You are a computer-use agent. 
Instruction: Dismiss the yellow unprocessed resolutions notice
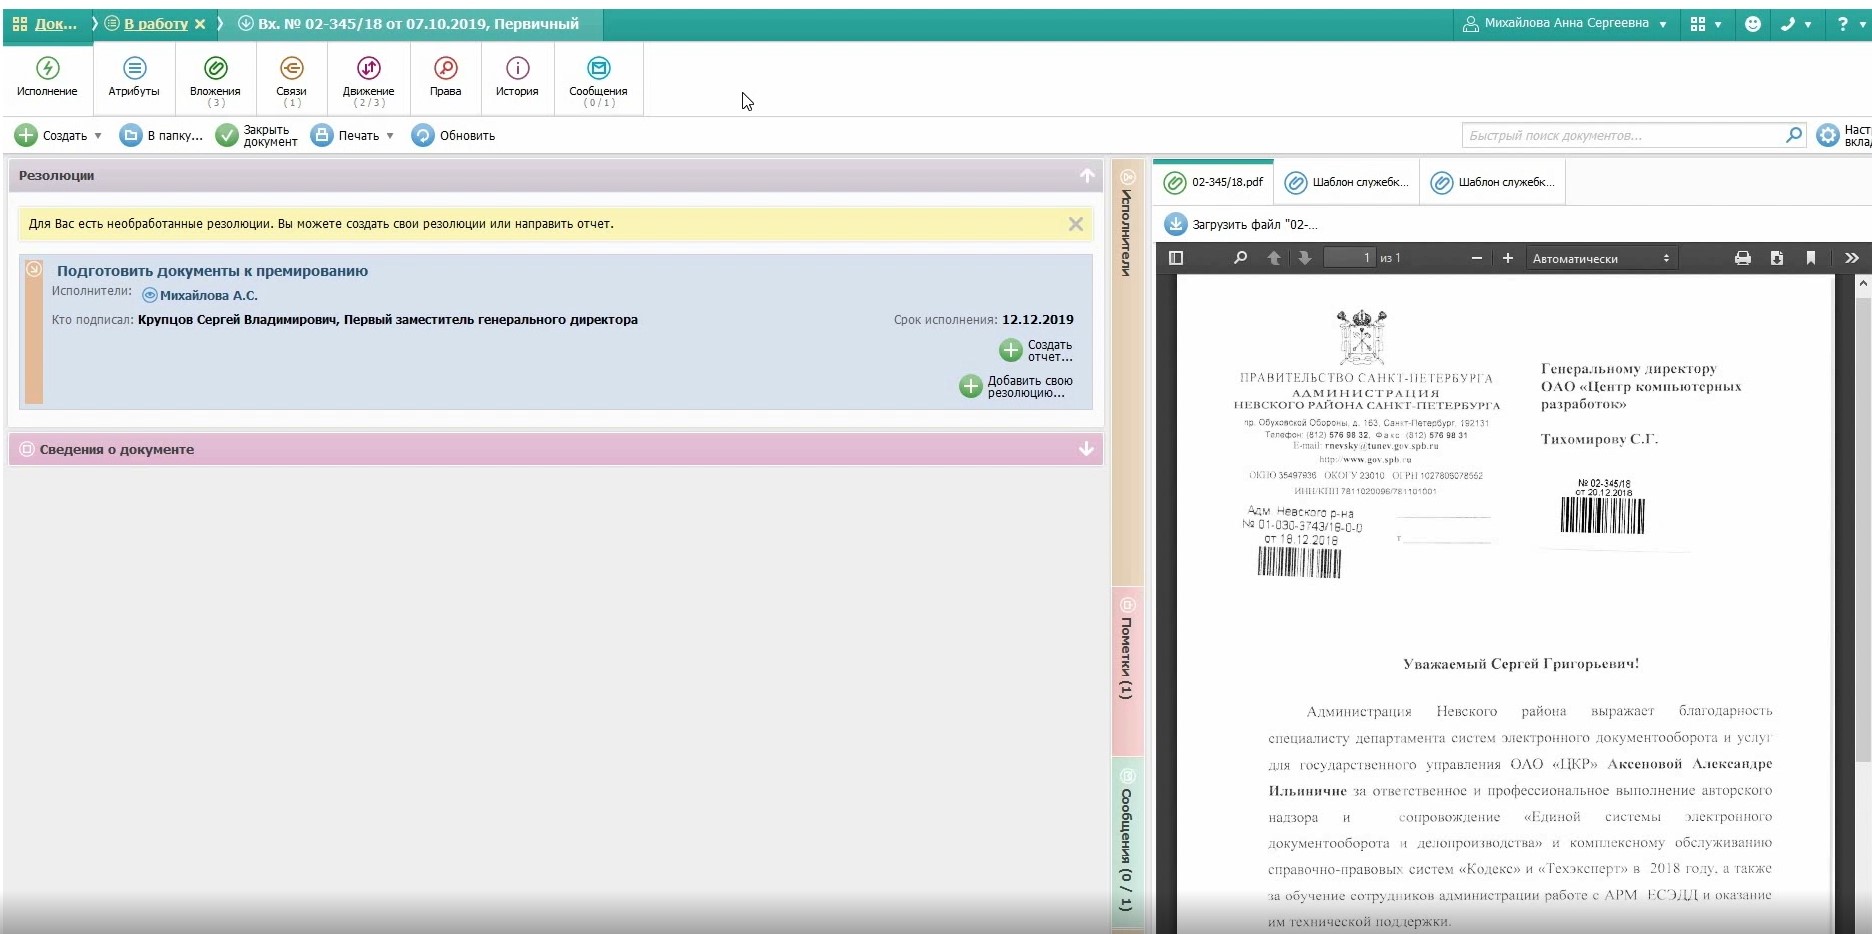point(1076,224)
